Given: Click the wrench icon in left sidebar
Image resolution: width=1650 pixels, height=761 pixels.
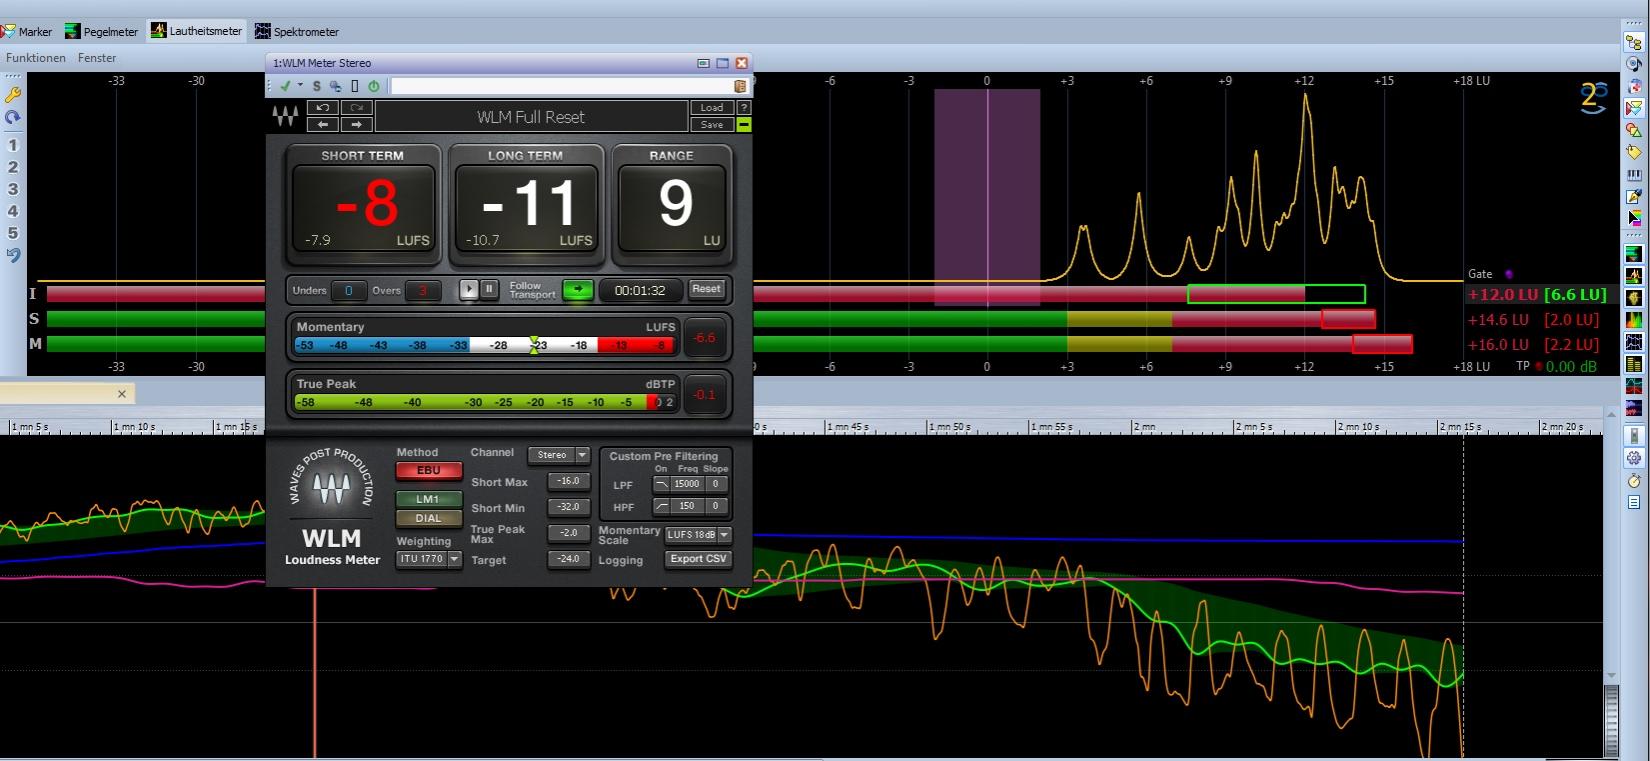Looking at the screenshot, I should (13, 95).
